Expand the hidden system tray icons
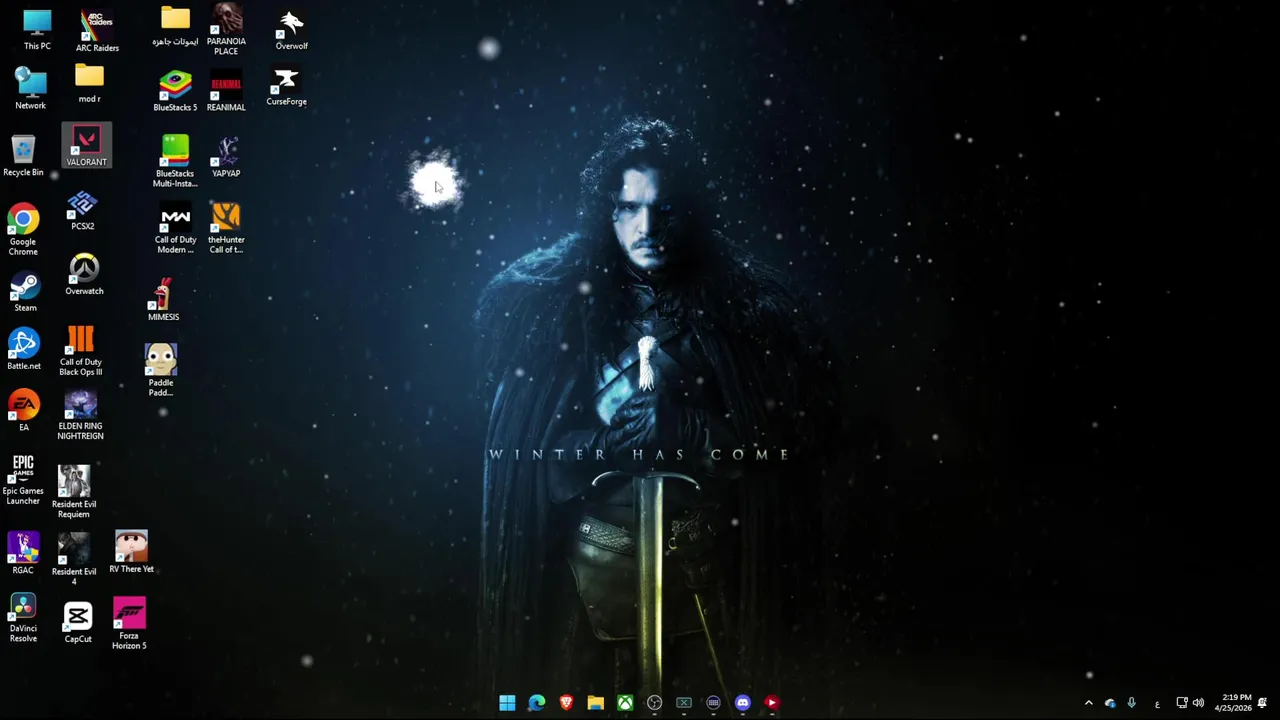 1089,703
